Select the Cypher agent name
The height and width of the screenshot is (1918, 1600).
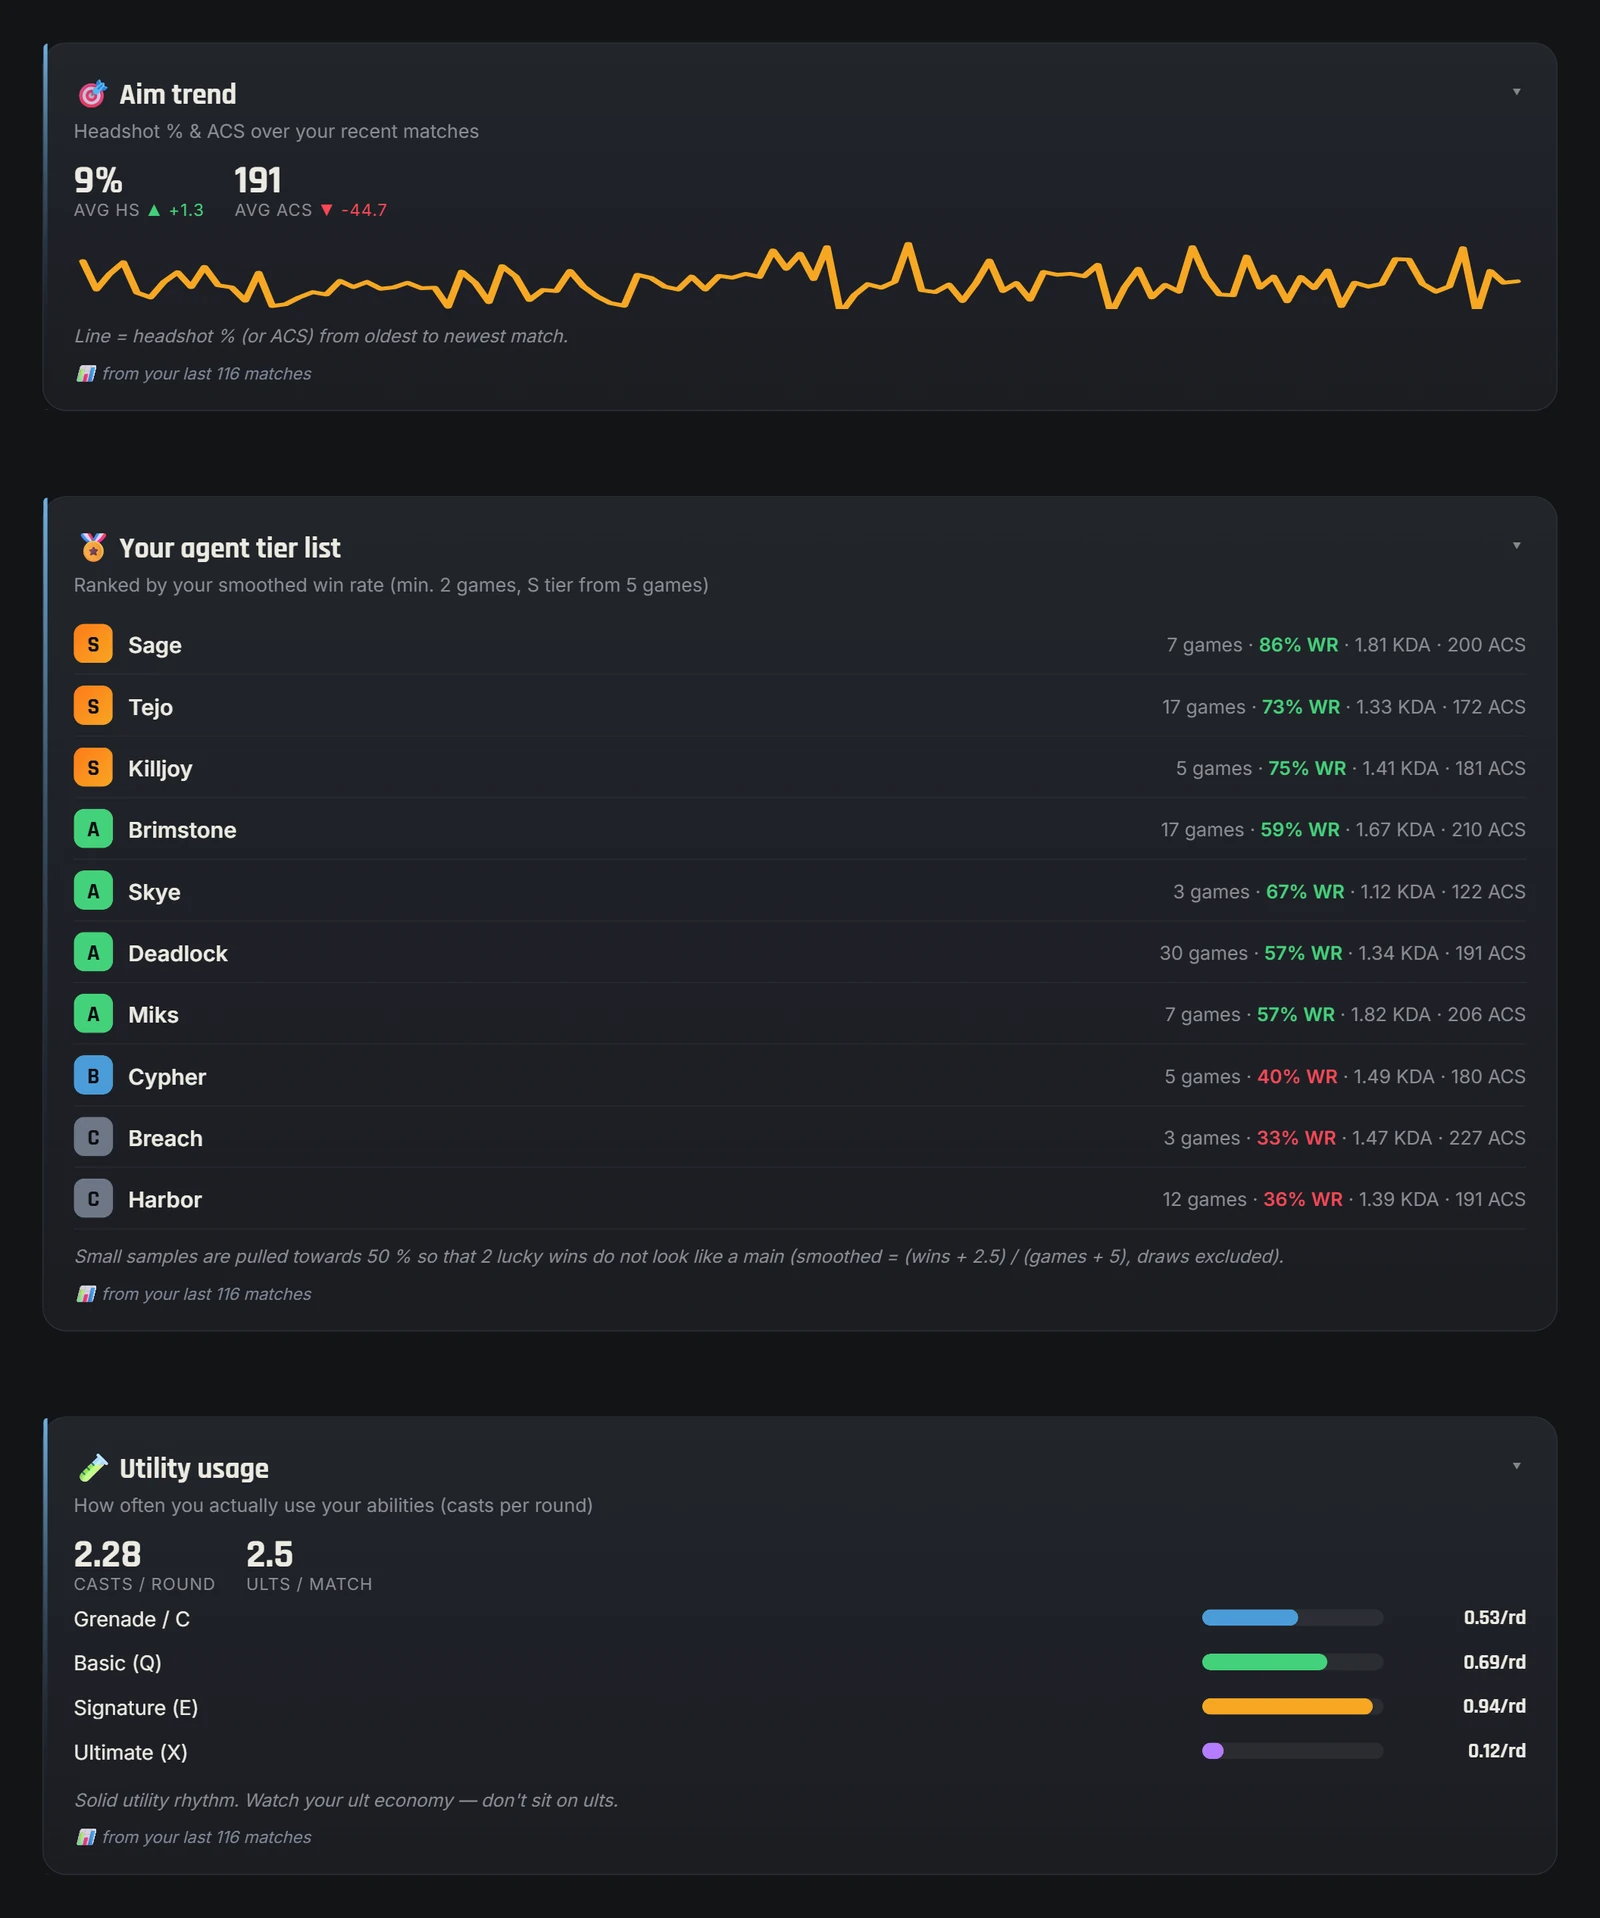coord(167,1077)
